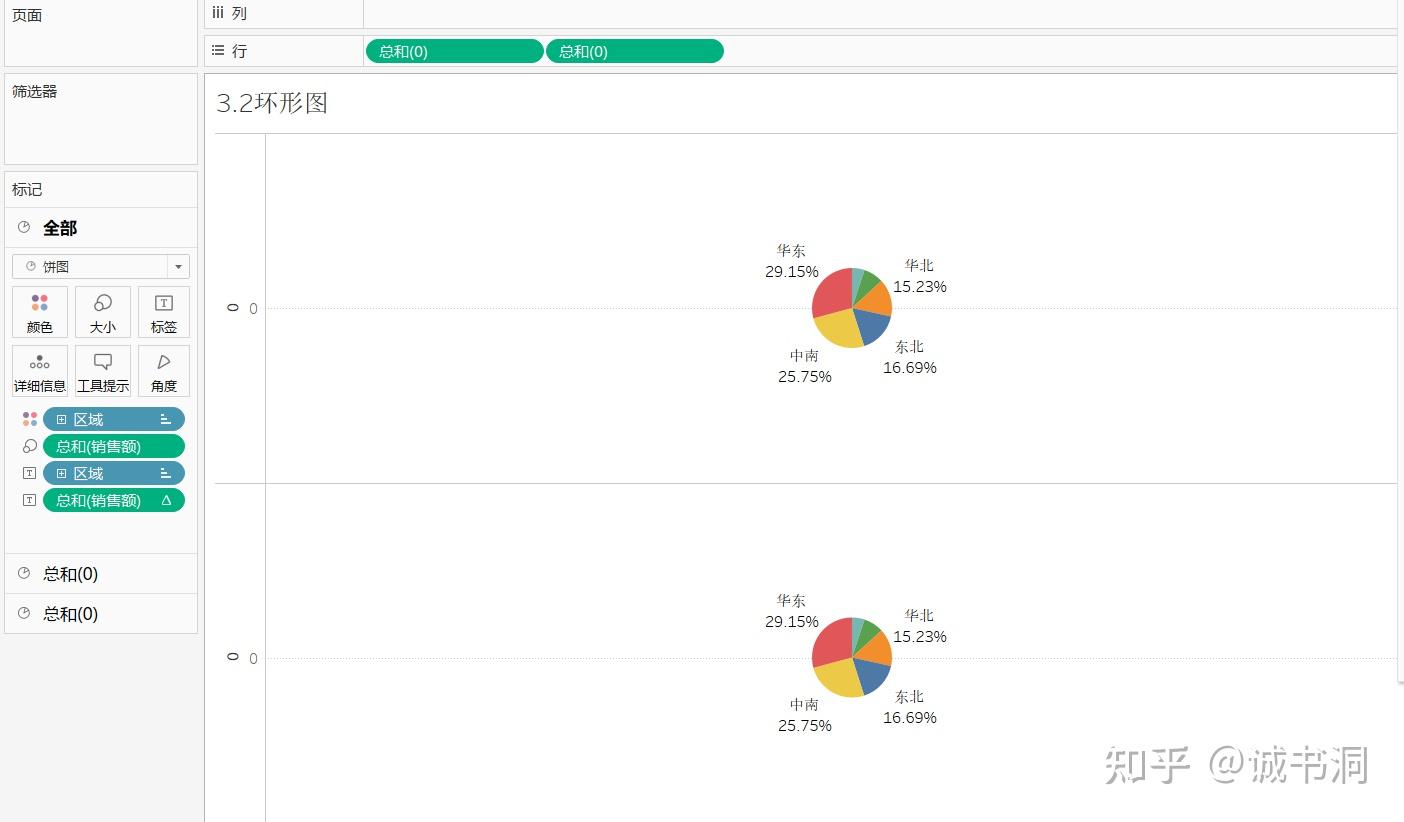
Task: Open the first 总和(0) marks tab
Action: [70, 574]
